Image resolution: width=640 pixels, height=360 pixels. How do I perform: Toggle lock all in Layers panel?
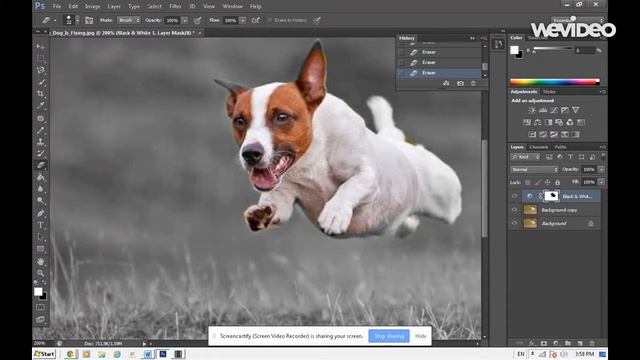[x=558, y=182]
